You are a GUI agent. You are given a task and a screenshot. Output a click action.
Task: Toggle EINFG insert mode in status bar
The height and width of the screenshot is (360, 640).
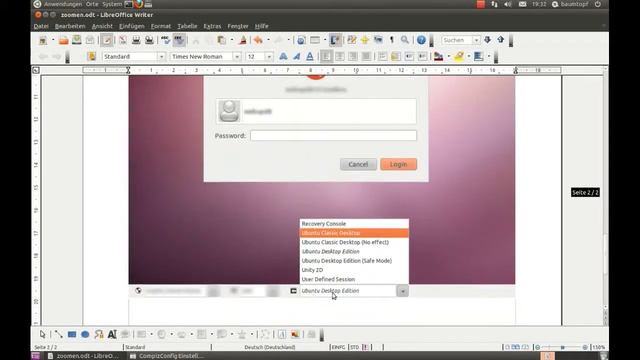pos(338,347)
